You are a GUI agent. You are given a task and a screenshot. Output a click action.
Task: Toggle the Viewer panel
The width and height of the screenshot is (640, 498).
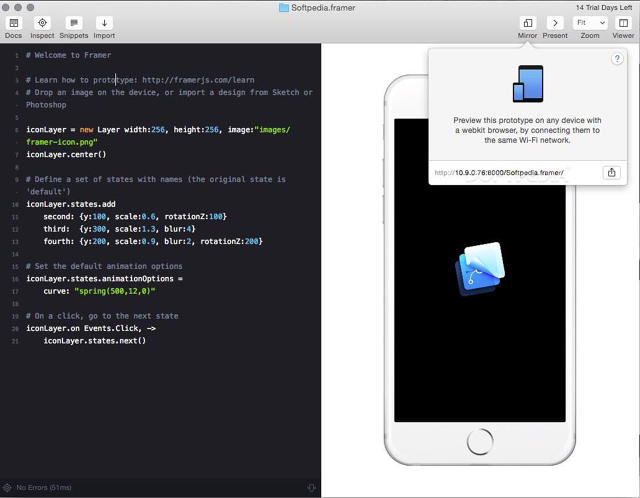(x=623, y=23)
